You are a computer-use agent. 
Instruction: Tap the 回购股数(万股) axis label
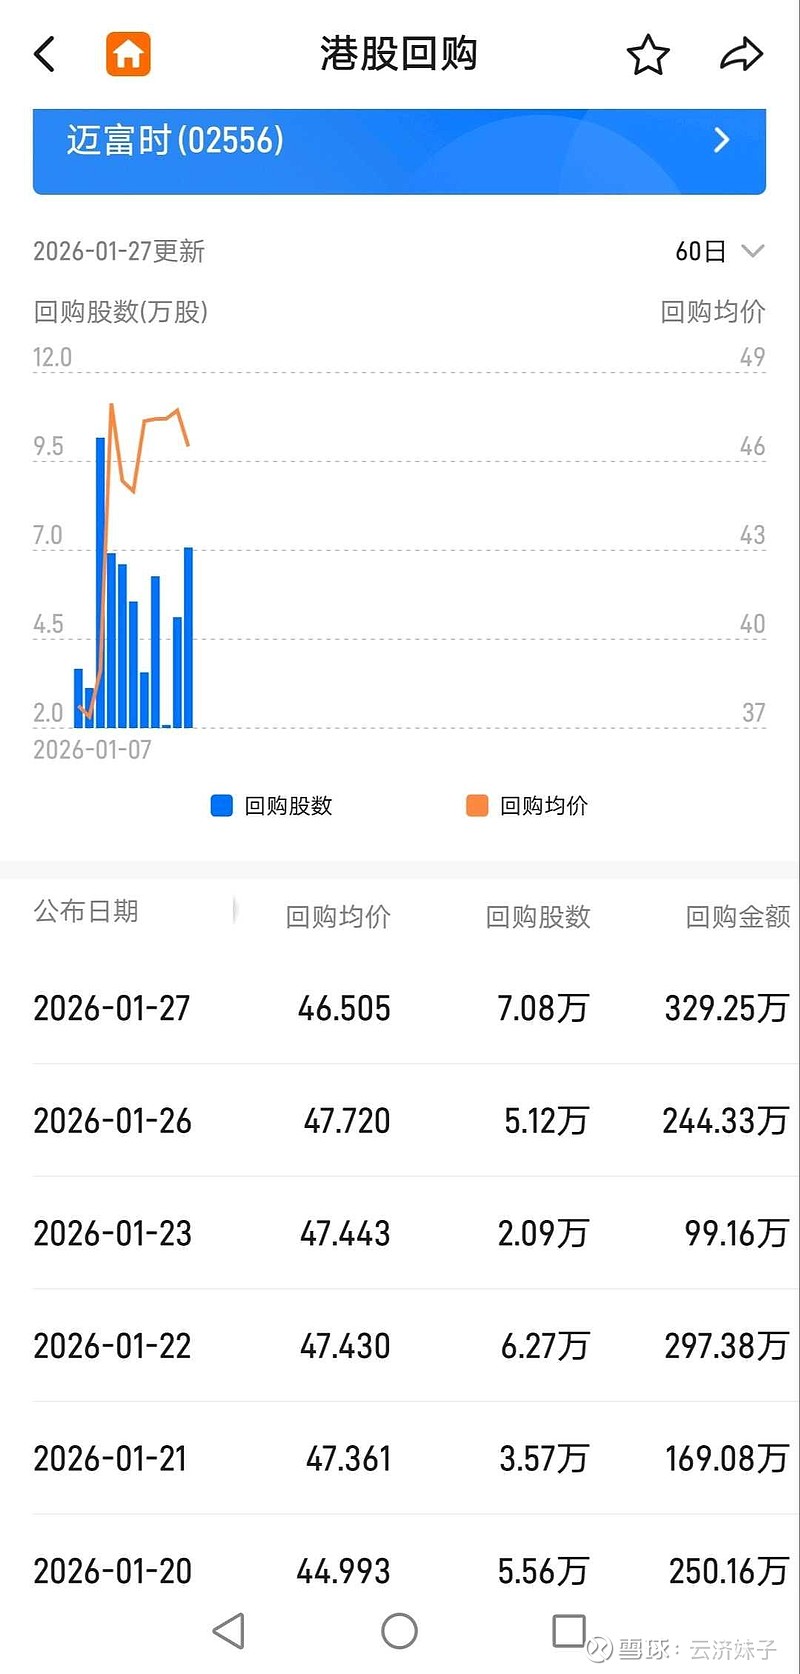click(x=121, y=312)
